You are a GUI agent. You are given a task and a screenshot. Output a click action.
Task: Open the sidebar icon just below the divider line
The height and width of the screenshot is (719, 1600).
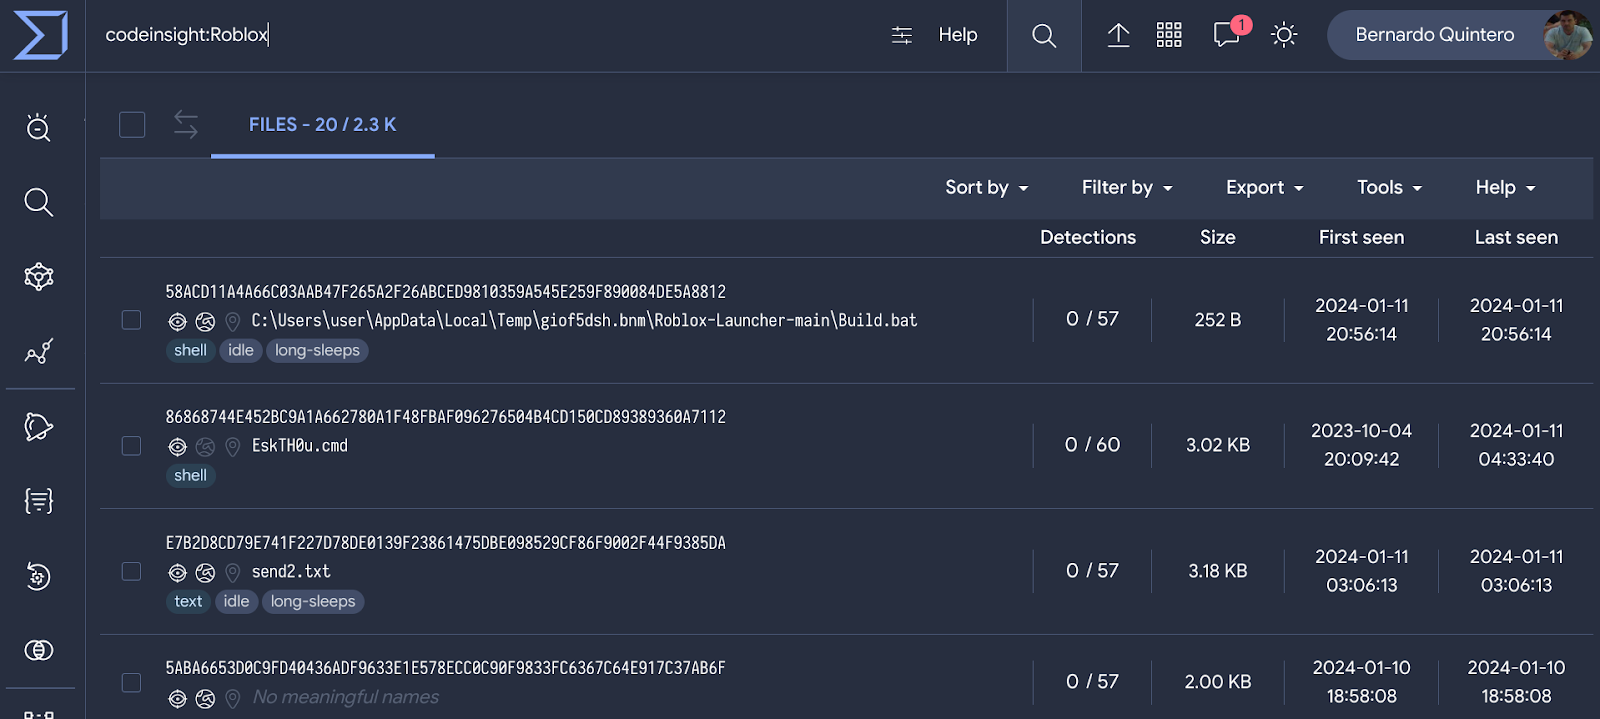38,427
